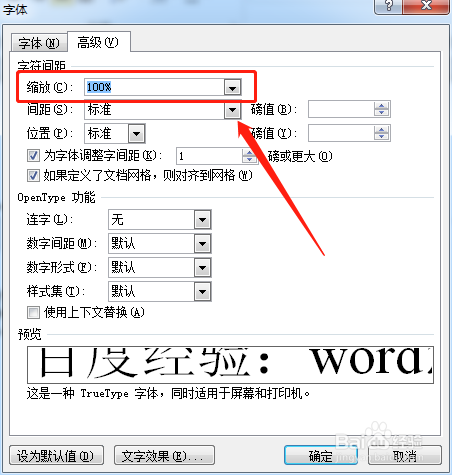Screen dimensions: 452x475
Task: Enable 使用上下文替换(A) checkbox
Action: click(x=33, y=313)
